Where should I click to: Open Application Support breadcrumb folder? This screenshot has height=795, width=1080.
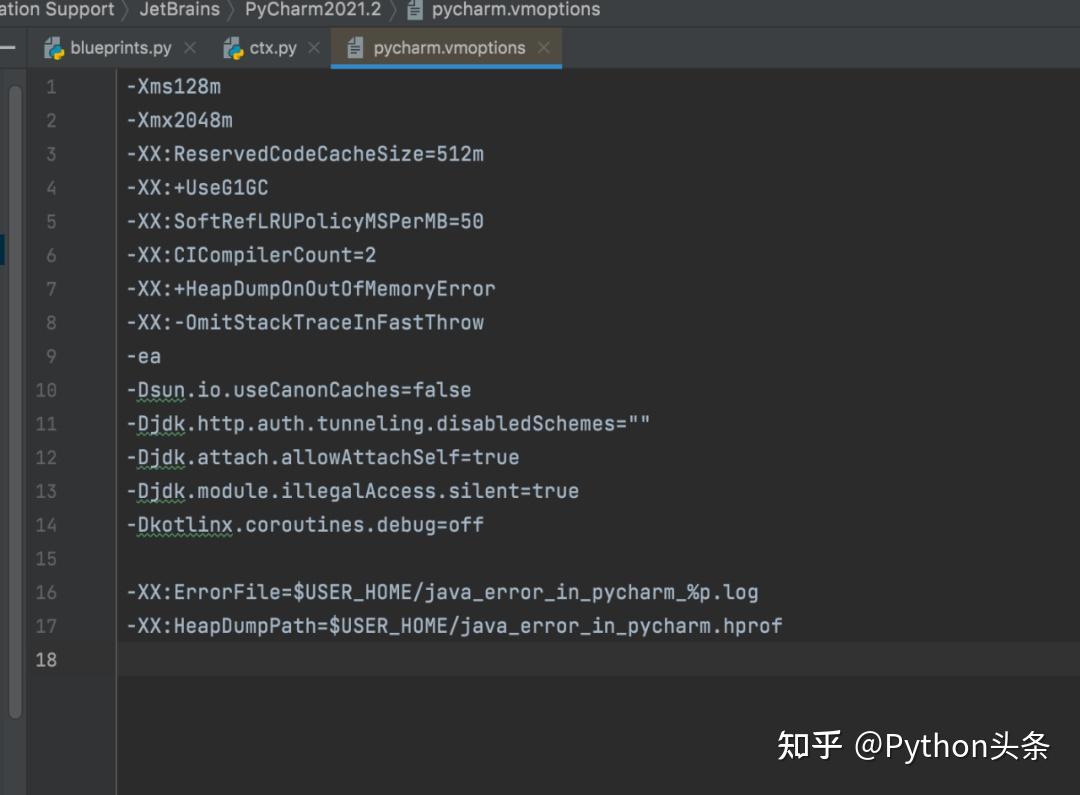pyautogui.click(x=57, y=9)
